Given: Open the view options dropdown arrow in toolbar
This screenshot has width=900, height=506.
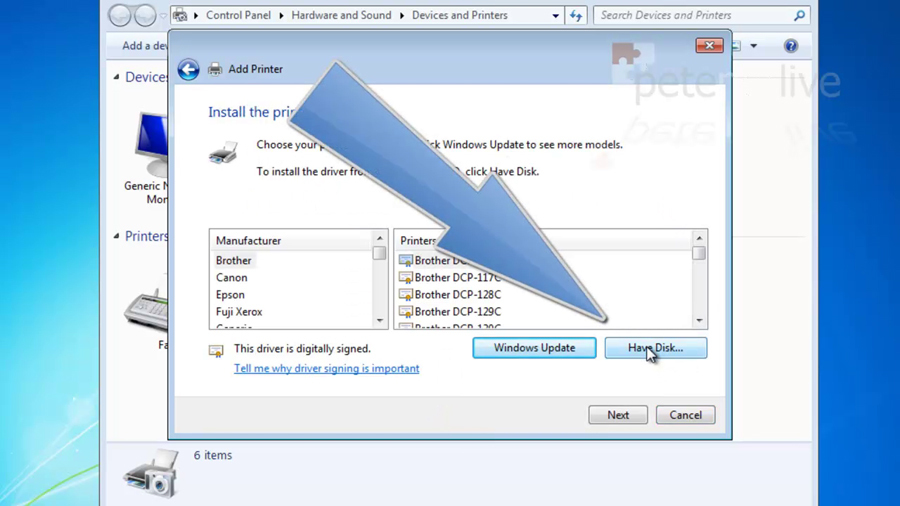Looking at the screenshot, I should coord(754,46).
